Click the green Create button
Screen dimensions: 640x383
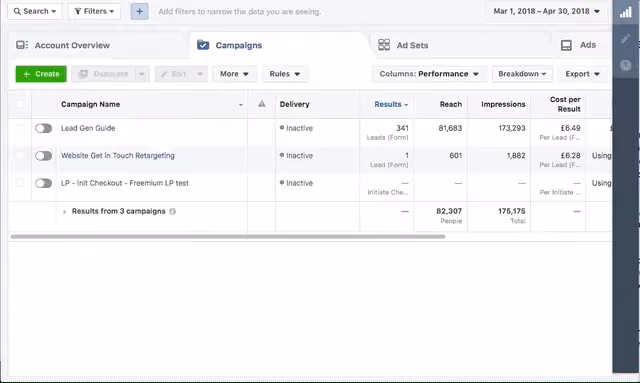[41, 74]
